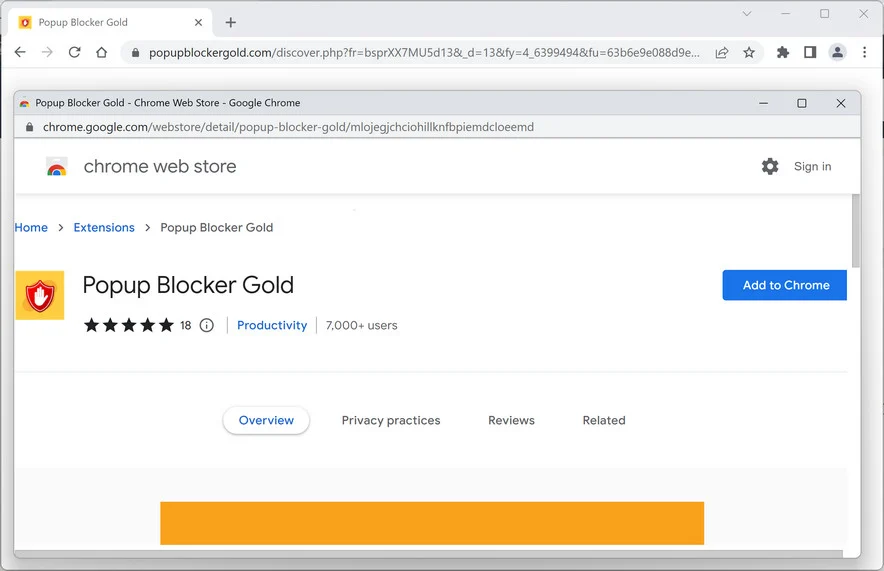Go to the browser home page
Viewport: 884px width, 571px height.
click(101, 52)
